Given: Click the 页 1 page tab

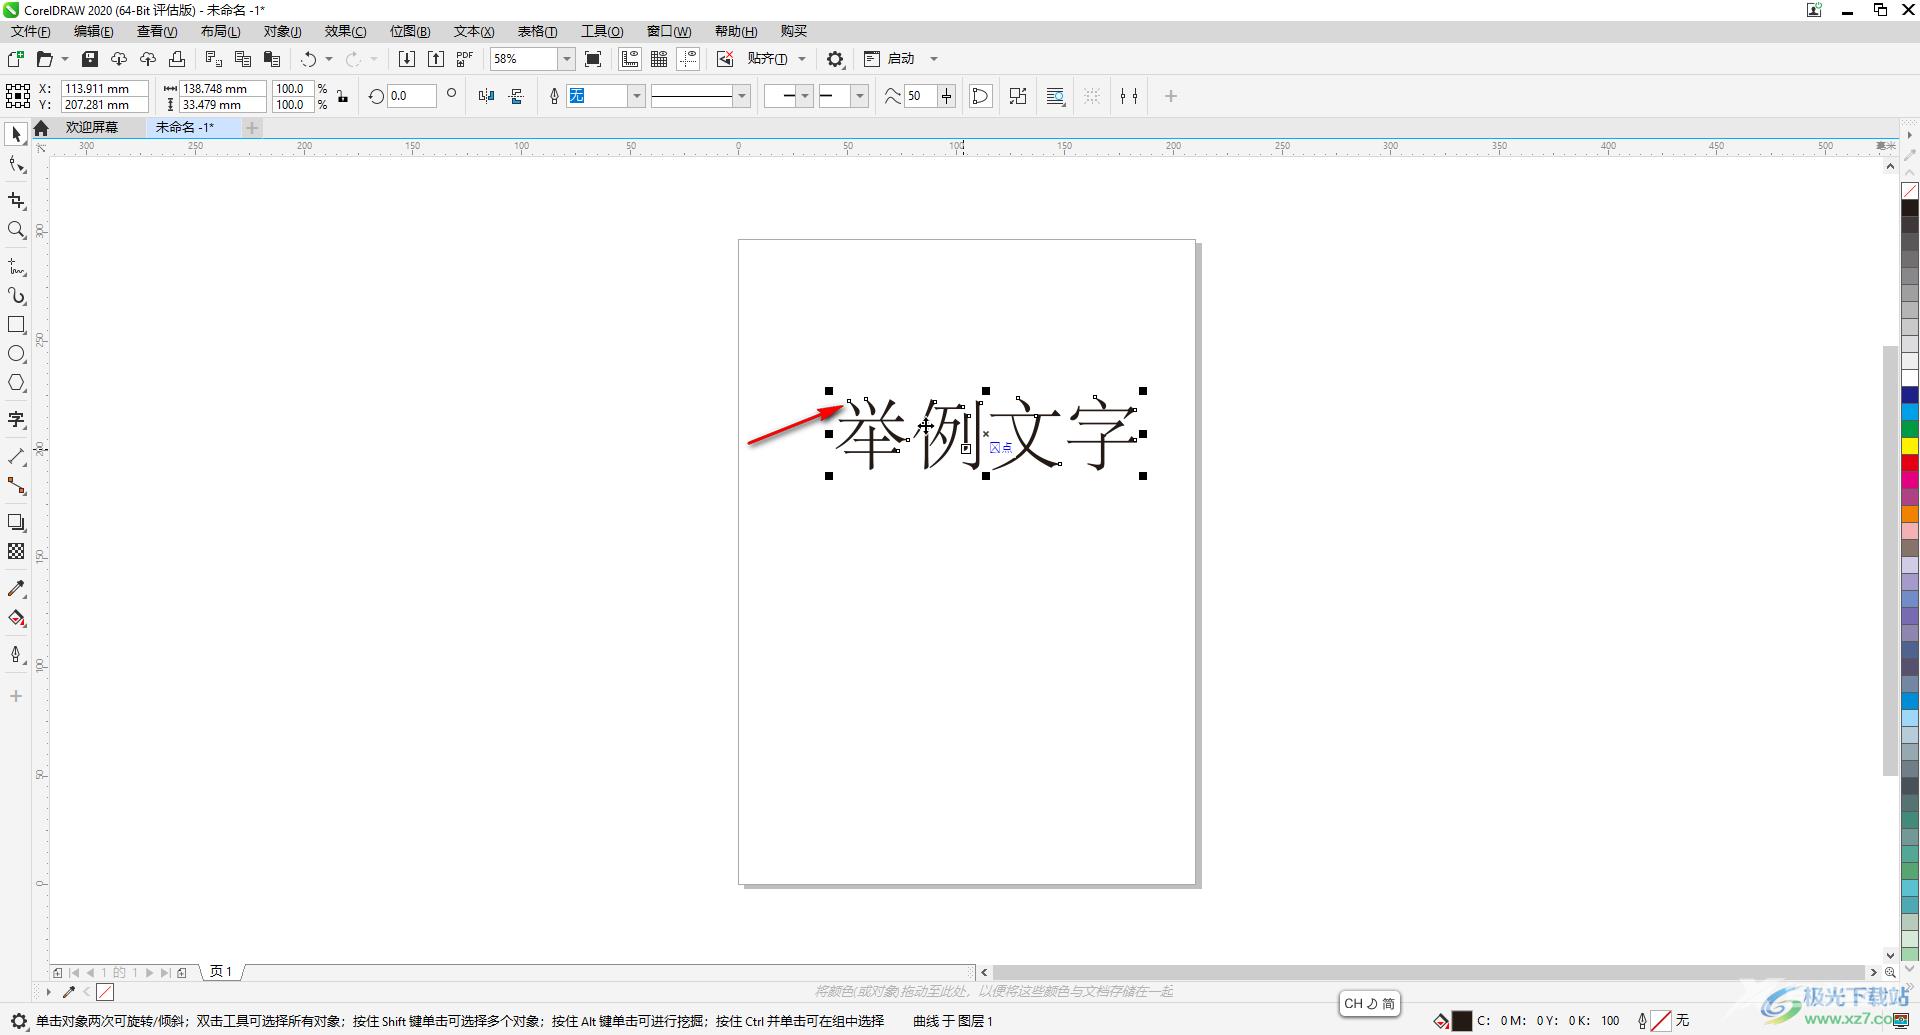Looking at the screenshot, I should [x=221, y=971].
